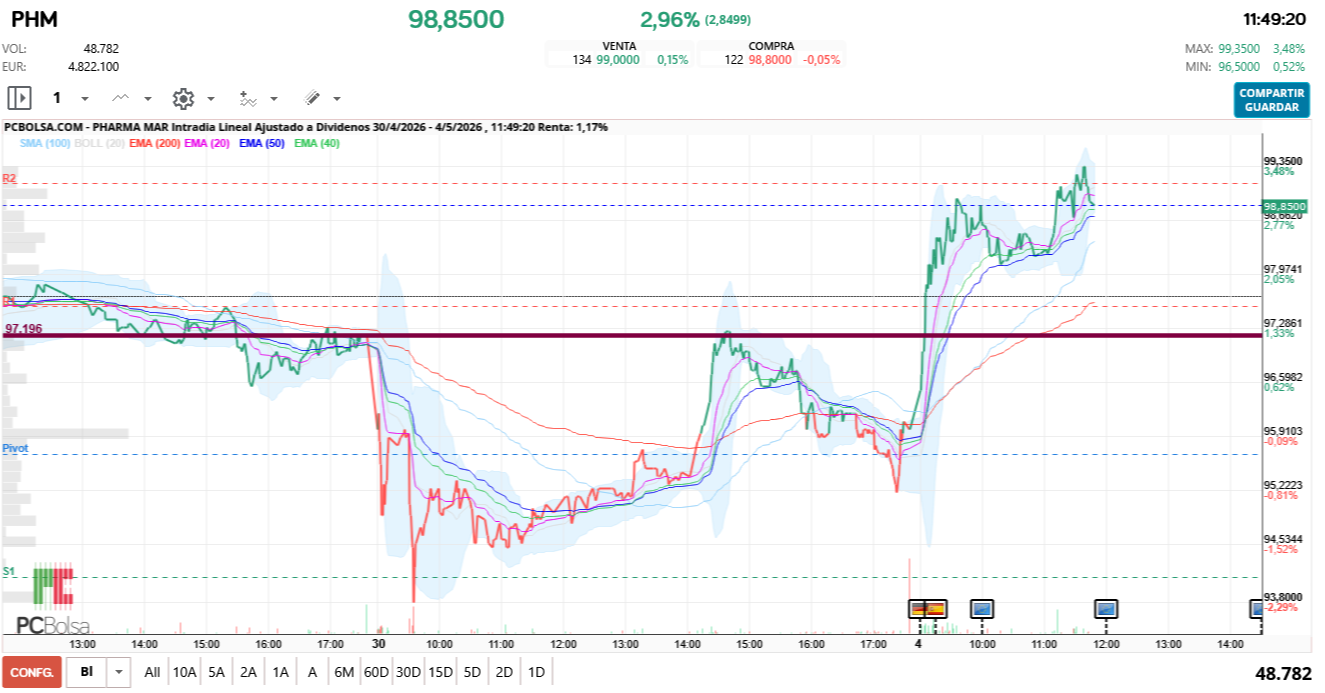Toggle BOLL (20) indicator visibility
This screenshot has height=693, width=1325.
pos(99,144)
